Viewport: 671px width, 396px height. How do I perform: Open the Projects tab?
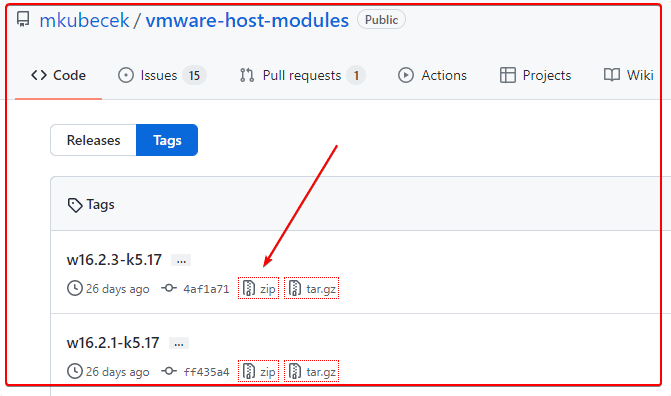(535, 75)
